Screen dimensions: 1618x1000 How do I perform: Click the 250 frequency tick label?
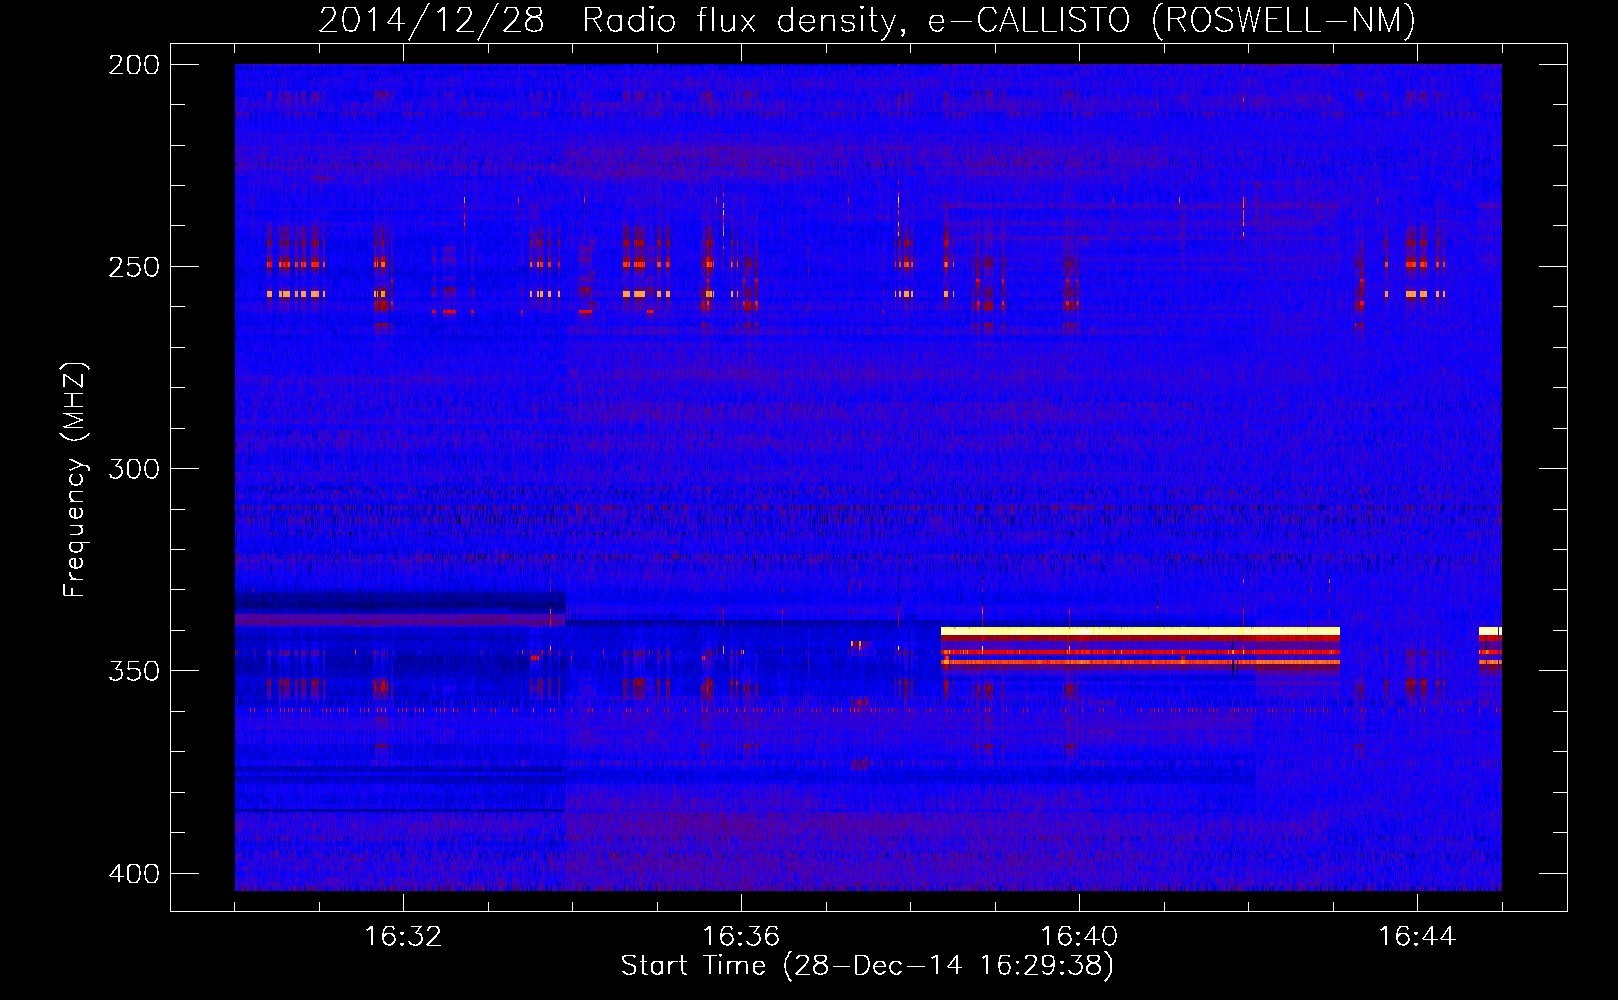pos(134,267)
